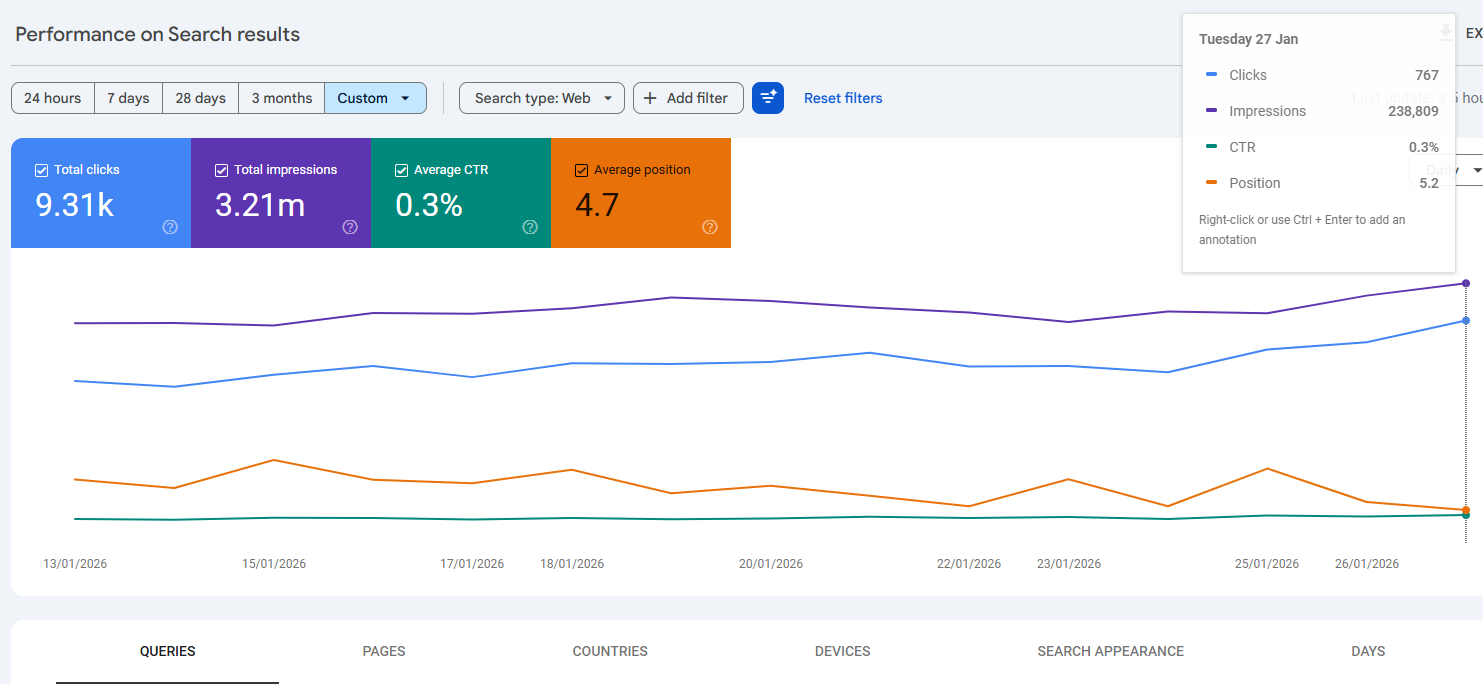Click the plus icon in Add filter
The height and width of the screenshot is (684, 1483).
tap(650, 98)
